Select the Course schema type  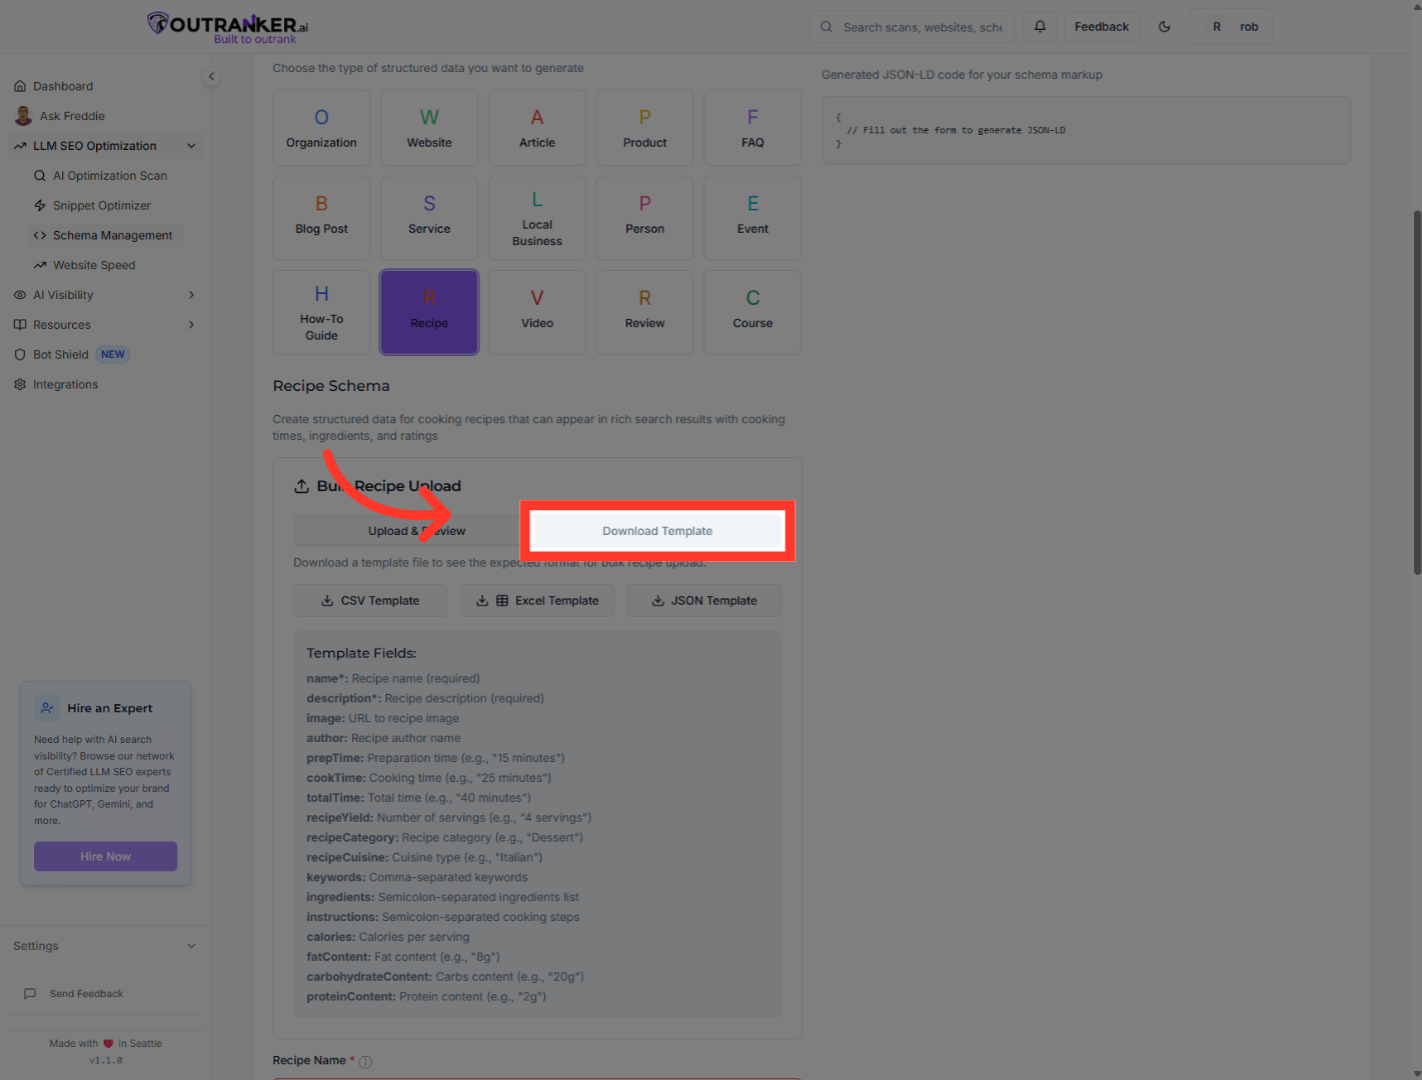pos(753,312)
